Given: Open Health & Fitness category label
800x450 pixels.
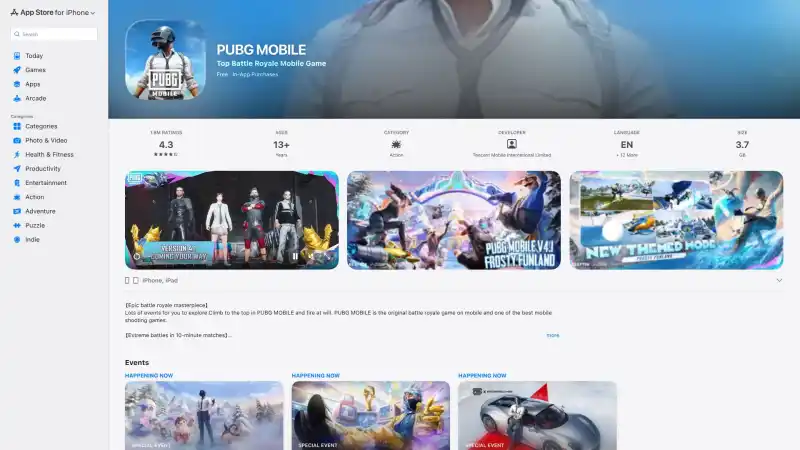Looking at the screenshot, I should tap(49, 155).
